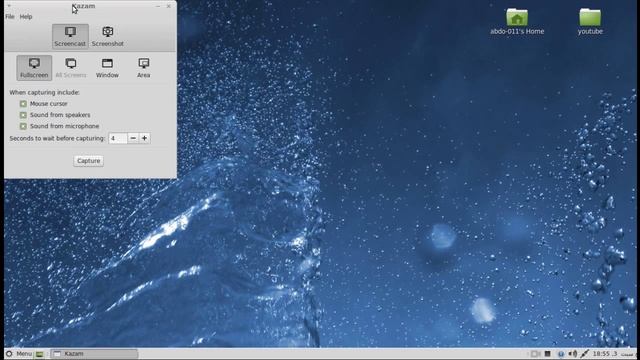Open the Mint Menu in taskbar
Screen dimensions: 640x360
[x=19, y=354]
